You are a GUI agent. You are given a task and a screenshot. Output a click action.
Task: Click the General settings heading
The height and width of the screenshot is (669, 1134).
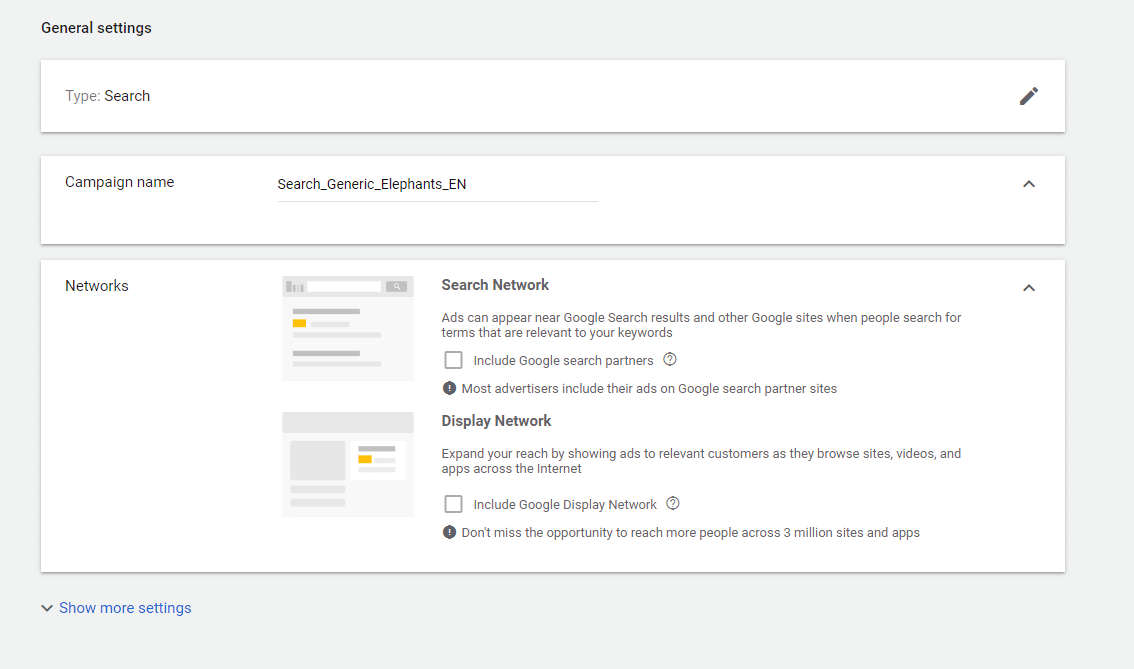click(96, 28)
